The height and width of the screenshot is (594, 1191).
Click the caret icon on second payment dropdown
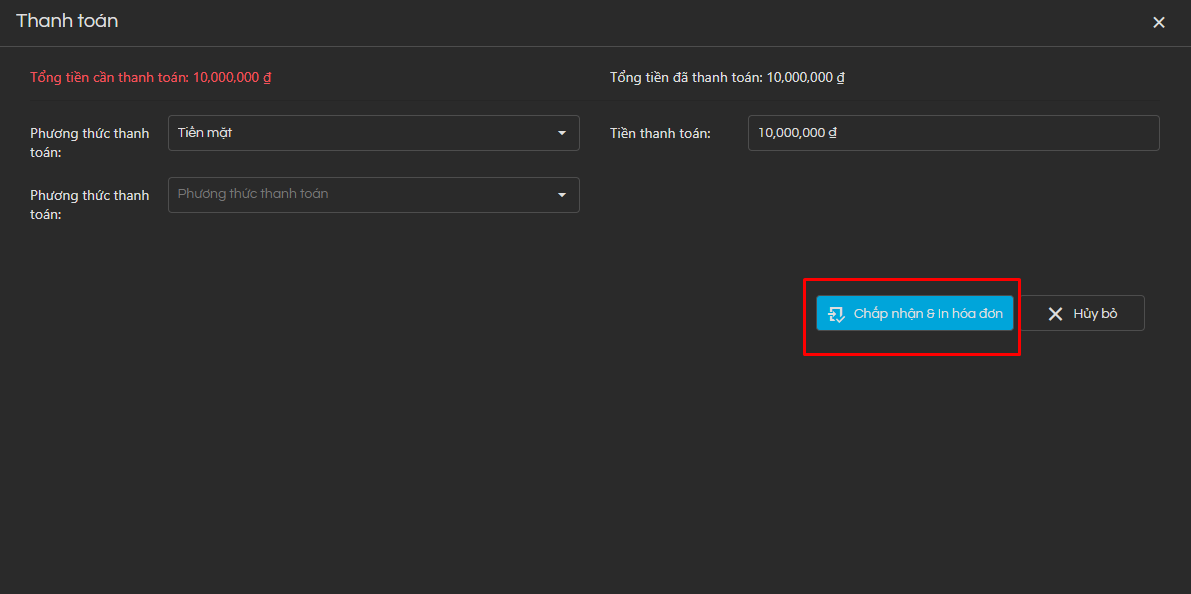tap(562, 195)
